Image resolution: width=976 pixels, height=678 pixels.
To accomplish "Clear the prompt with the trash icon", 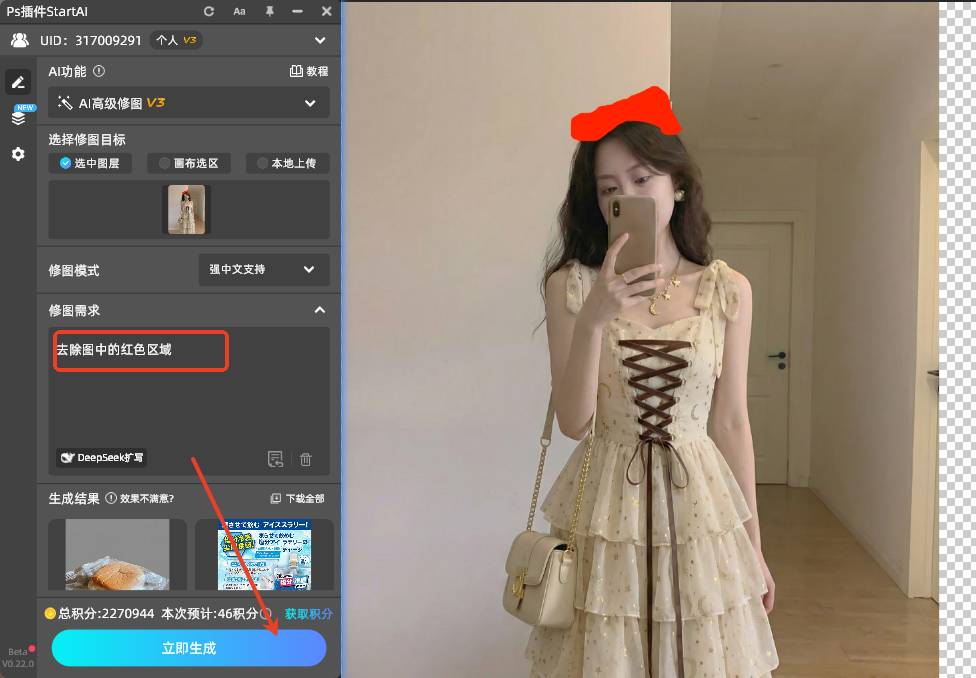I will pos(305,459).
